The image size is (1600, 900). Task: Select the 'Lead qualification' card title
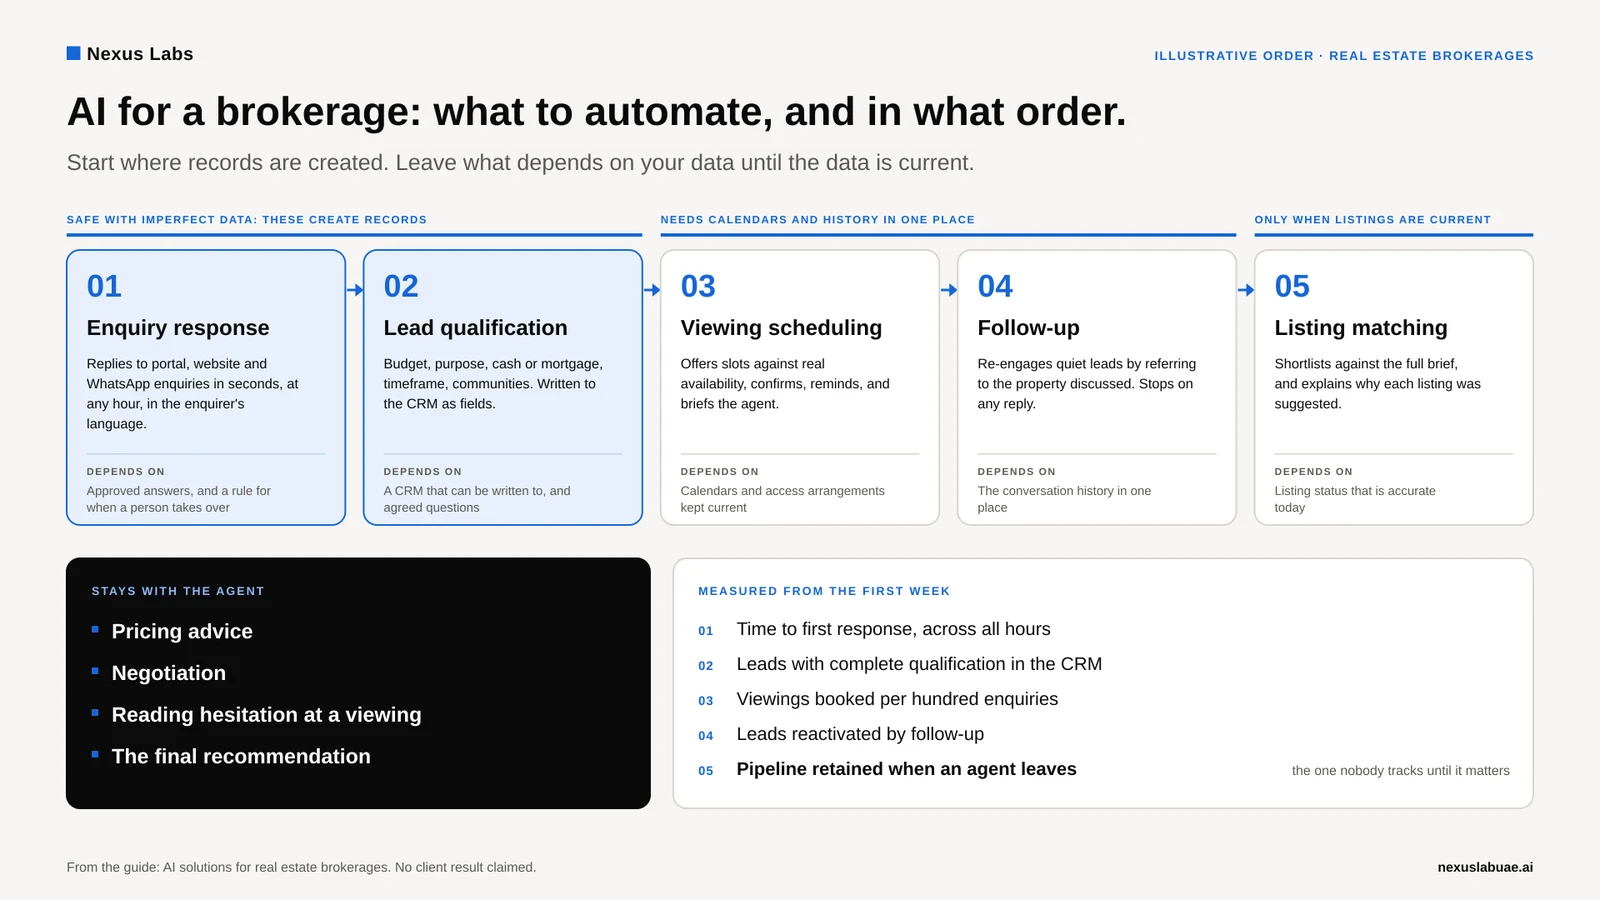coord(475,328)
